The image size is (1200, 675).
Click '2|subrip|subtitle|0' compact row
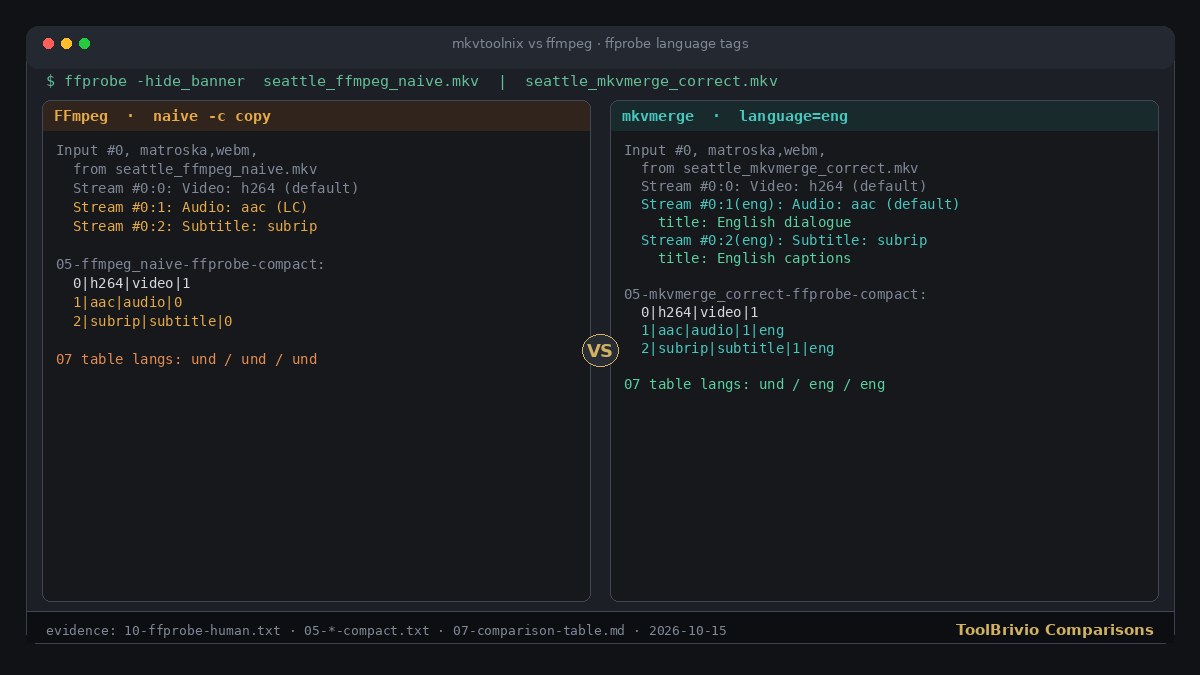152,321
